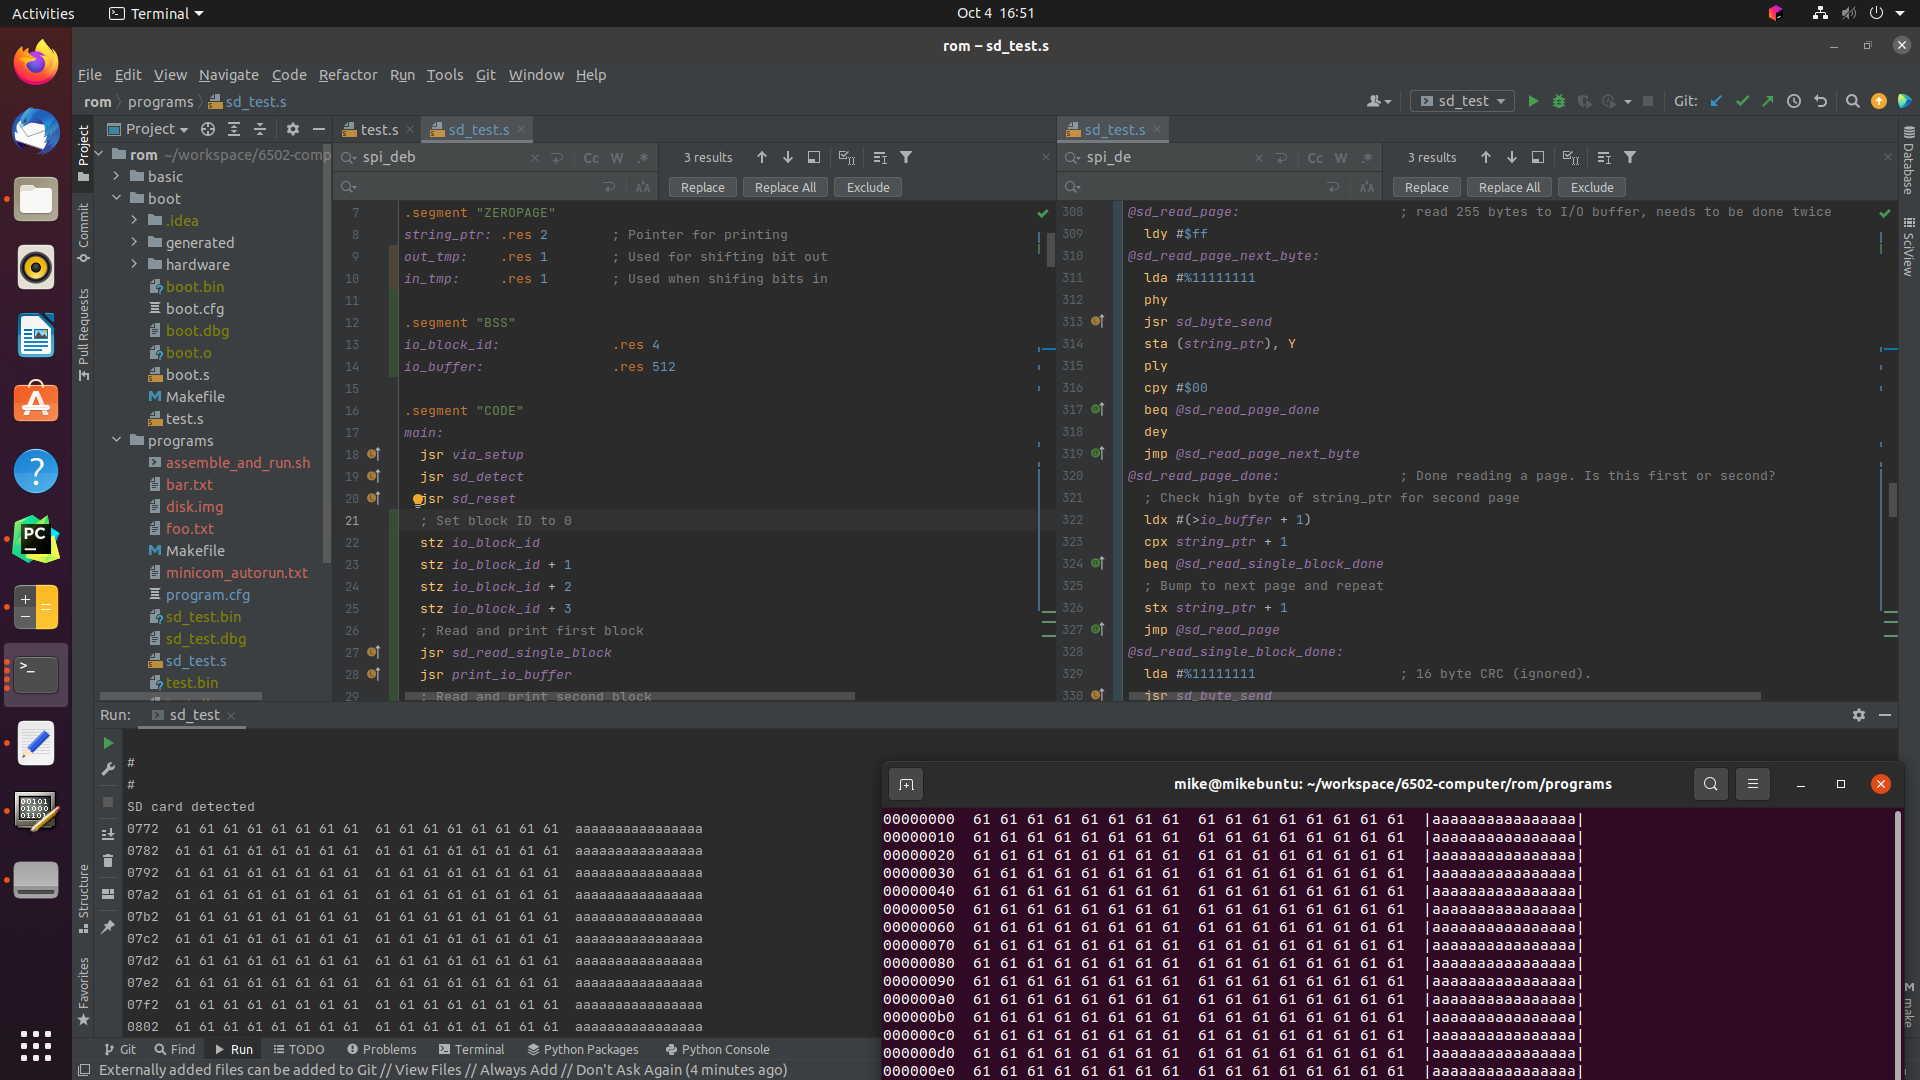This screenshot has width=1920, height=1080.
Task: Open the PyCharm icon in the Ubuntu dock
Action: tap(36, 539)
